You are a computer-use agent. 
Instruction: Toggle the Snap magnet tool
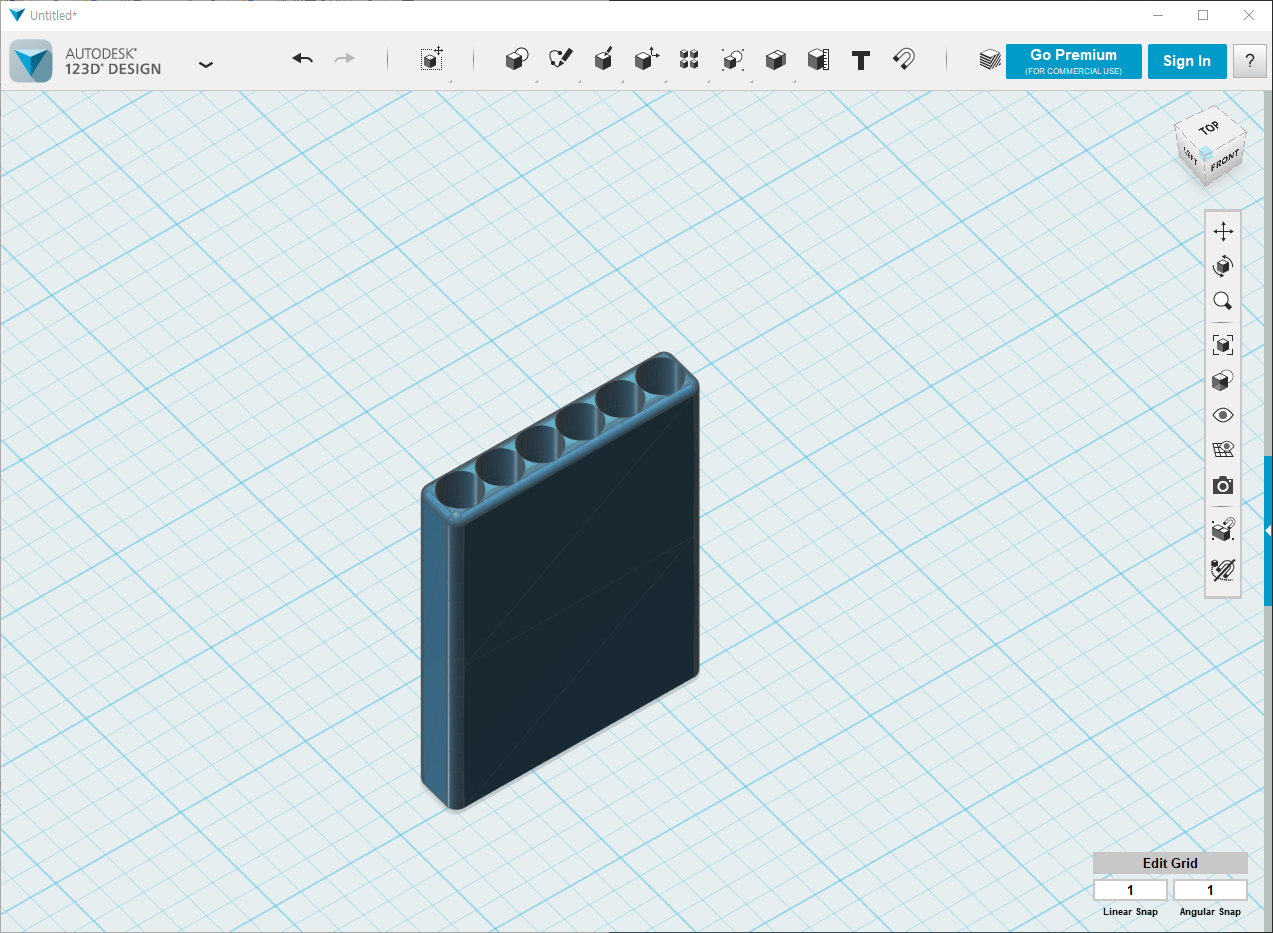tap(903, 60)
